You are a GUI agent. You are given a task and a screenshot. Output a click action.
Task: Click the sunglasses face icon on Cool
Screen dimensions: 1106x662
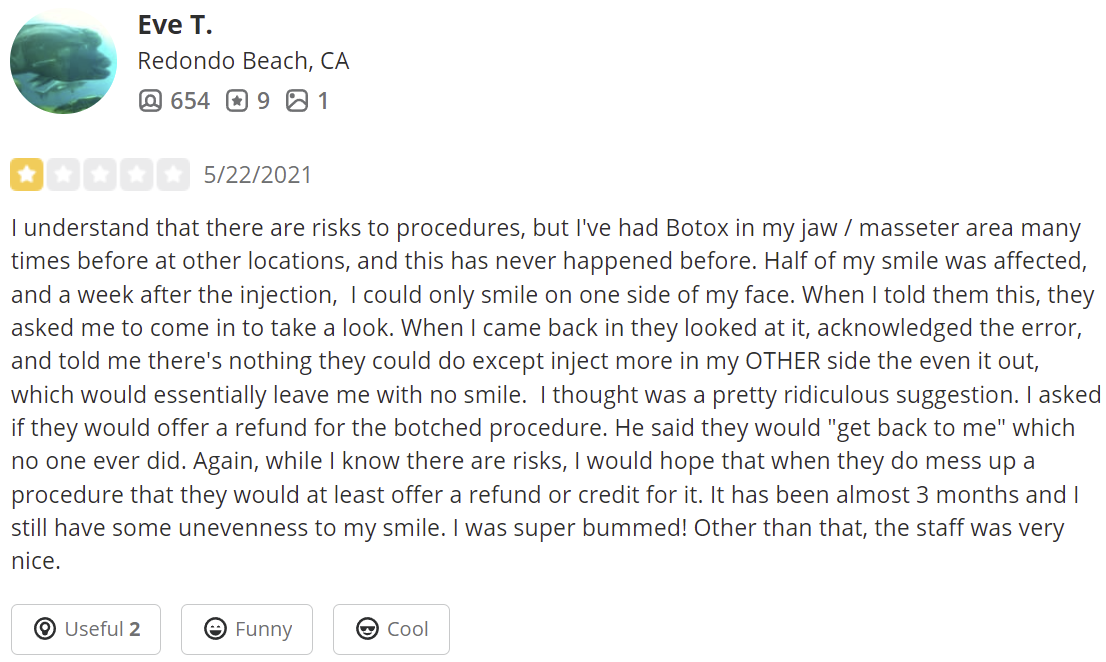click(x=367, y=629)
